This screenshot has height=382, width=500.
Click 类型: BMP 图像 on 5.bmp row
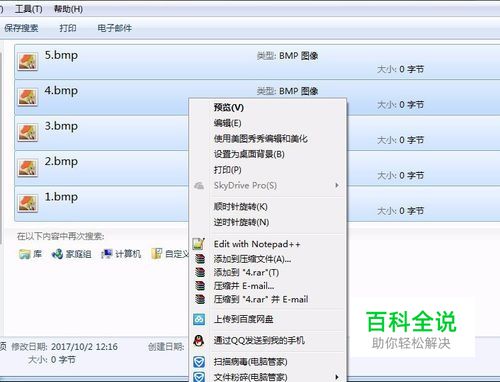[x=287, y=56]
